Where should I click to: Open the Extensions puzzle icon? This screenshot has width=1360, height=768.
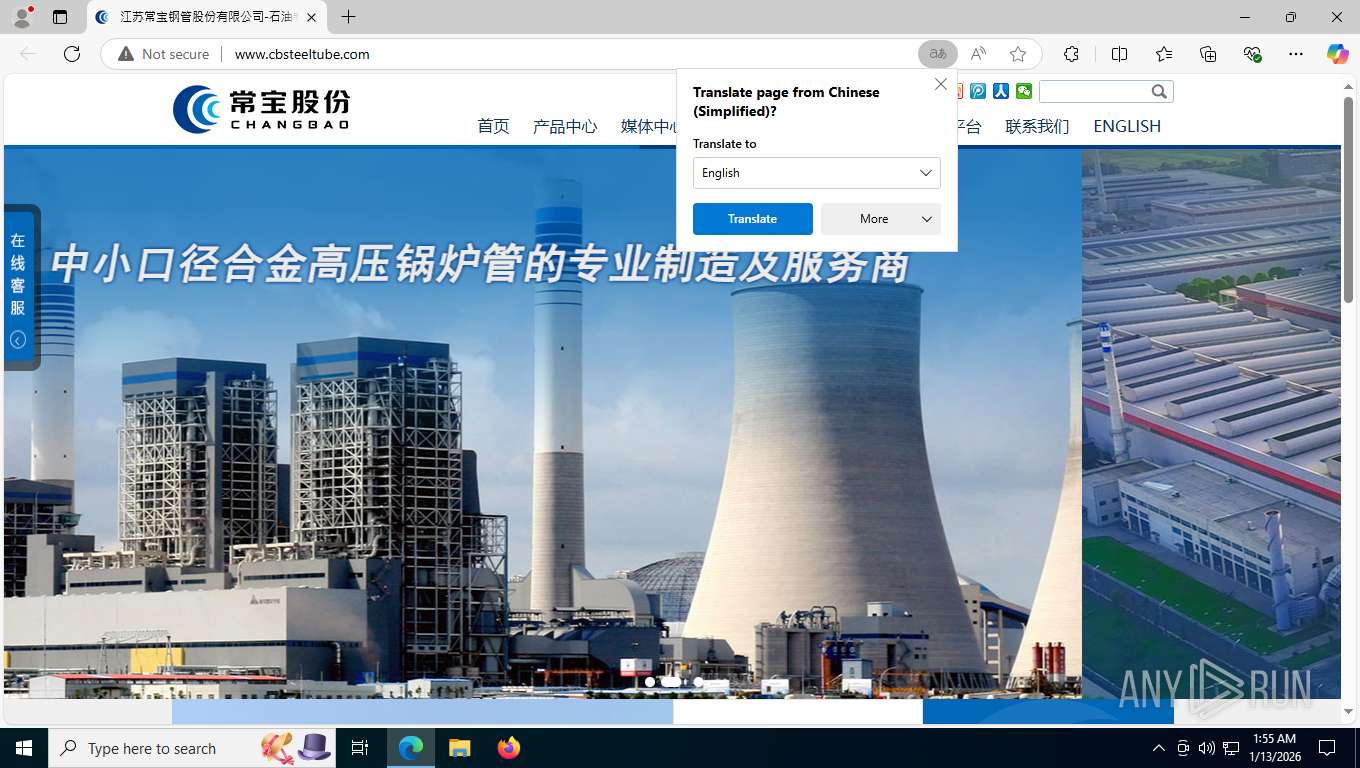coord(1071,54)
